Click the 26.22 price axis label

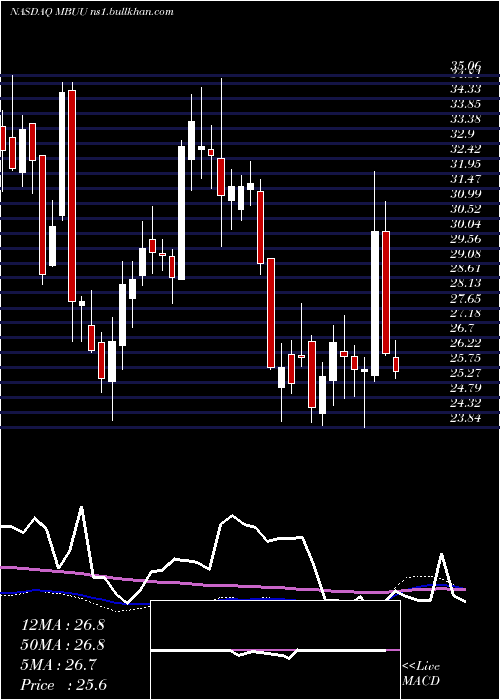466,343
